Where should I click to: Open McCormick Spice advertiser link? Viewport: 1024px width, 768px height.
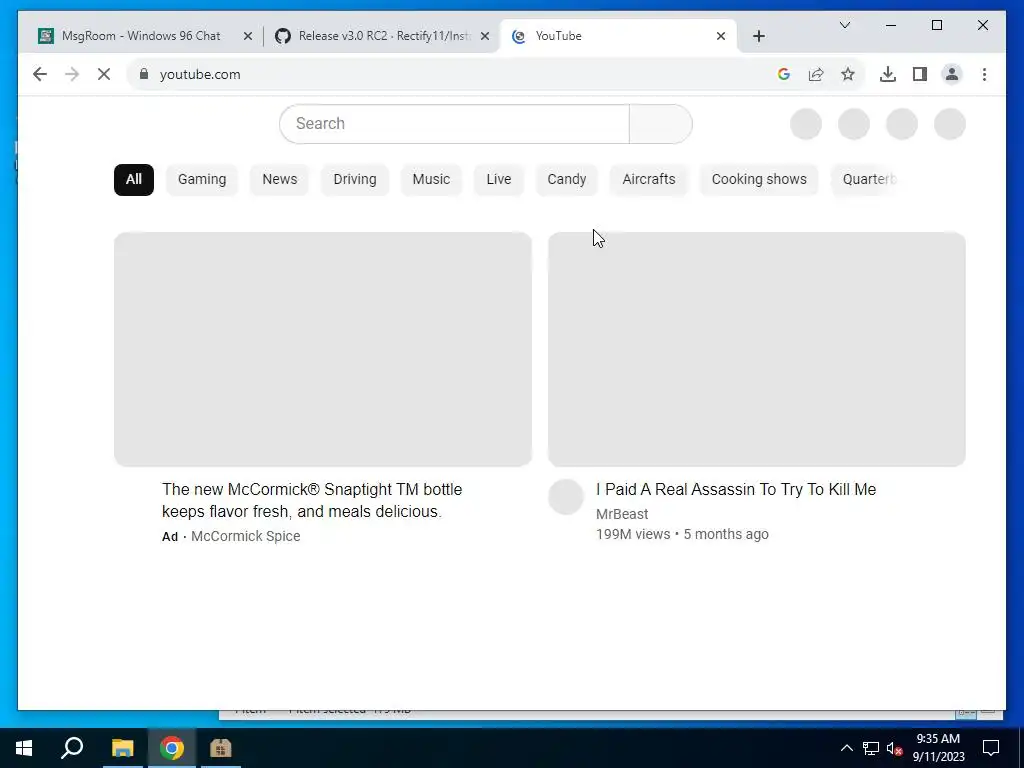click(246, 536)
